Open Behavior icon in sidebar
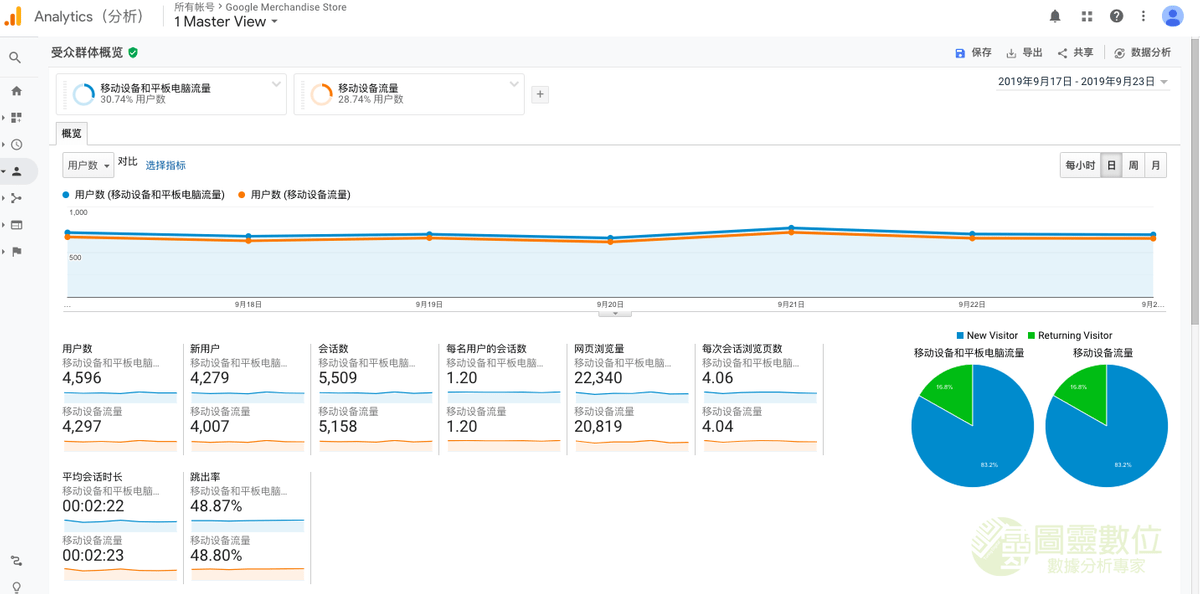This screenshot has width=1200, height=594. coord(16,225)
